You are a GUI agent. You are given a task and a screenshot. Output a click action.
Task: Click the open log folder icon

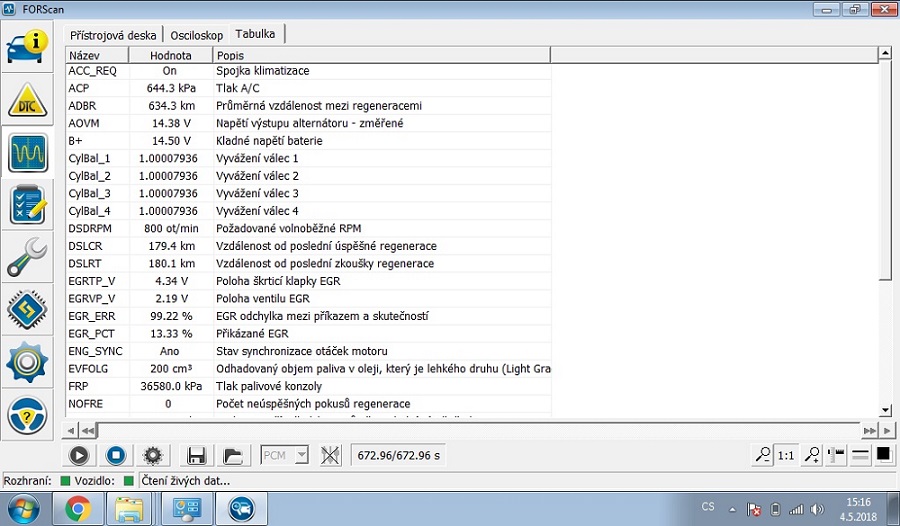click(233, 456)
